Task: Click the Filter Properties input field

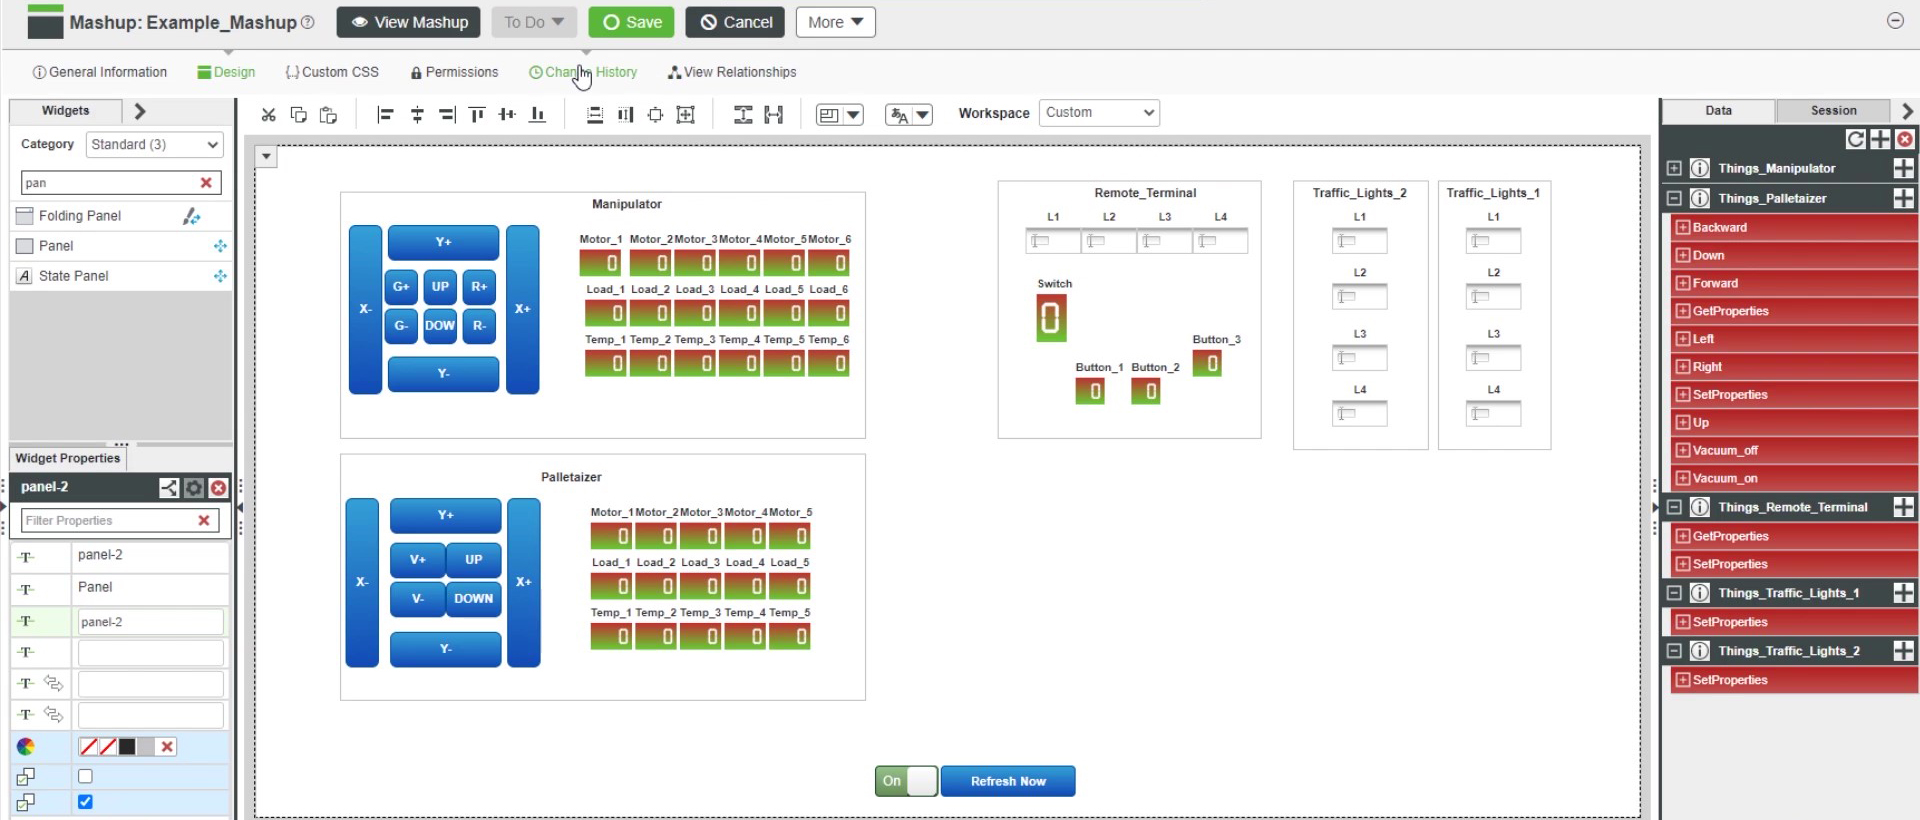Action: (x=108, y=521)
